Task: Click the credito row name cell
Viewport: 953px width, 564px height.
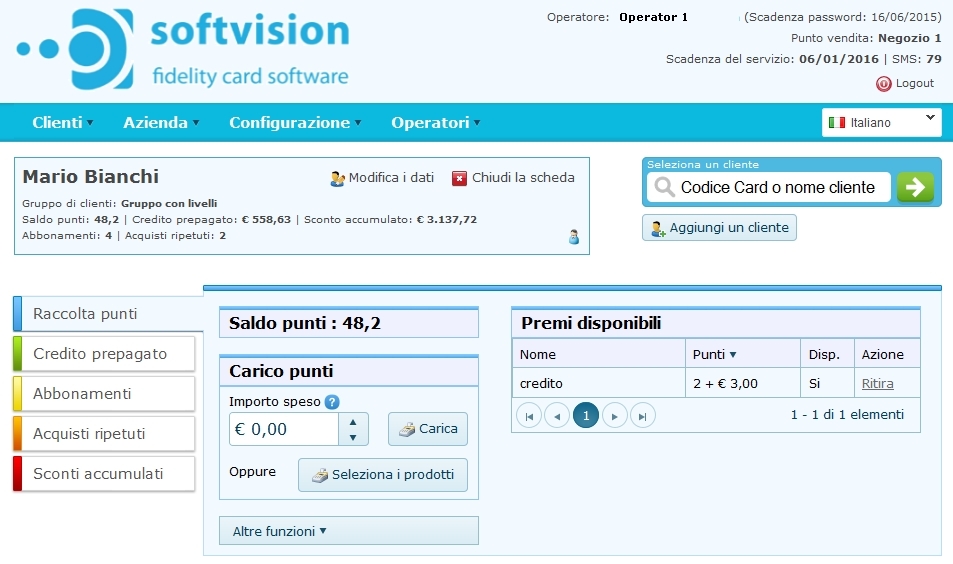Action: click(x=599, y=383)
